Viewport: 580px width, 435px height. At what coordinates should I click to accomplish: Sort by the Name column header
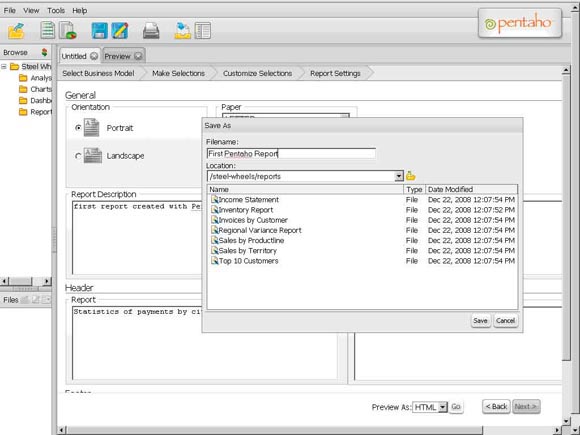pos(306,189)
